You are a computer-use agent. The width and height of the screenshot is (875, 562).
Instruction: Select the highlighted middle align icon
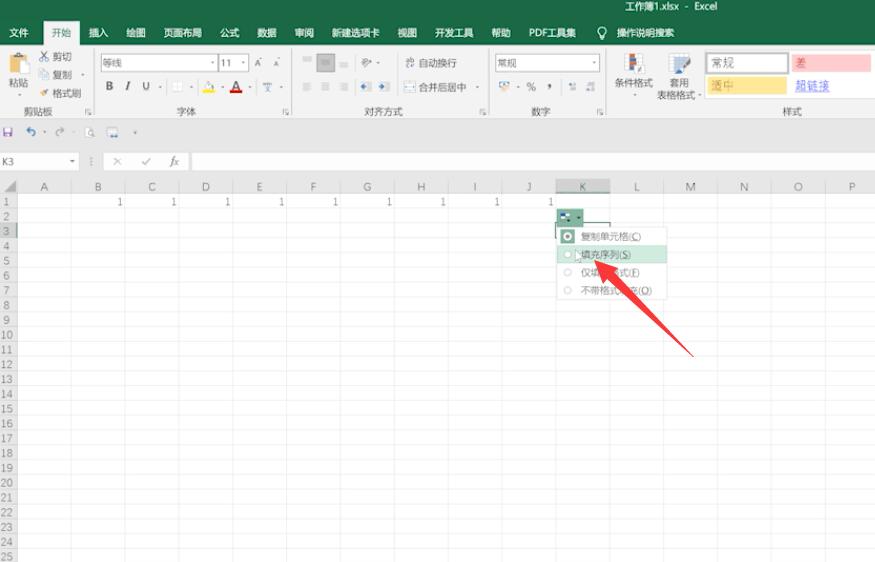[325, 63]
